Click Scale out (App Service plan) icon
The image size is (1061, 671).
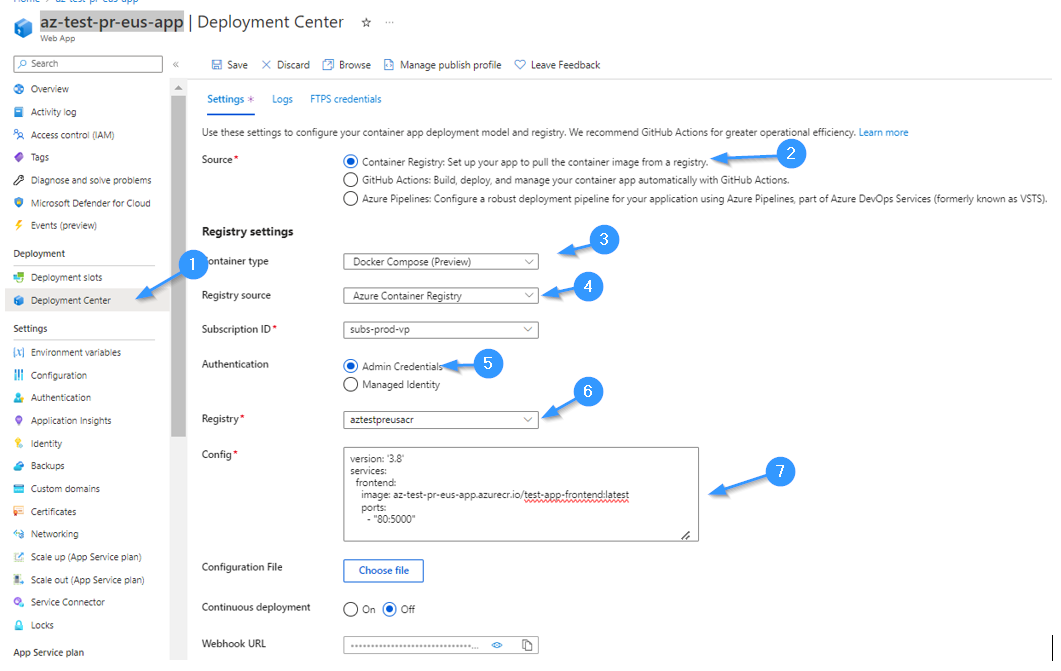19,580
